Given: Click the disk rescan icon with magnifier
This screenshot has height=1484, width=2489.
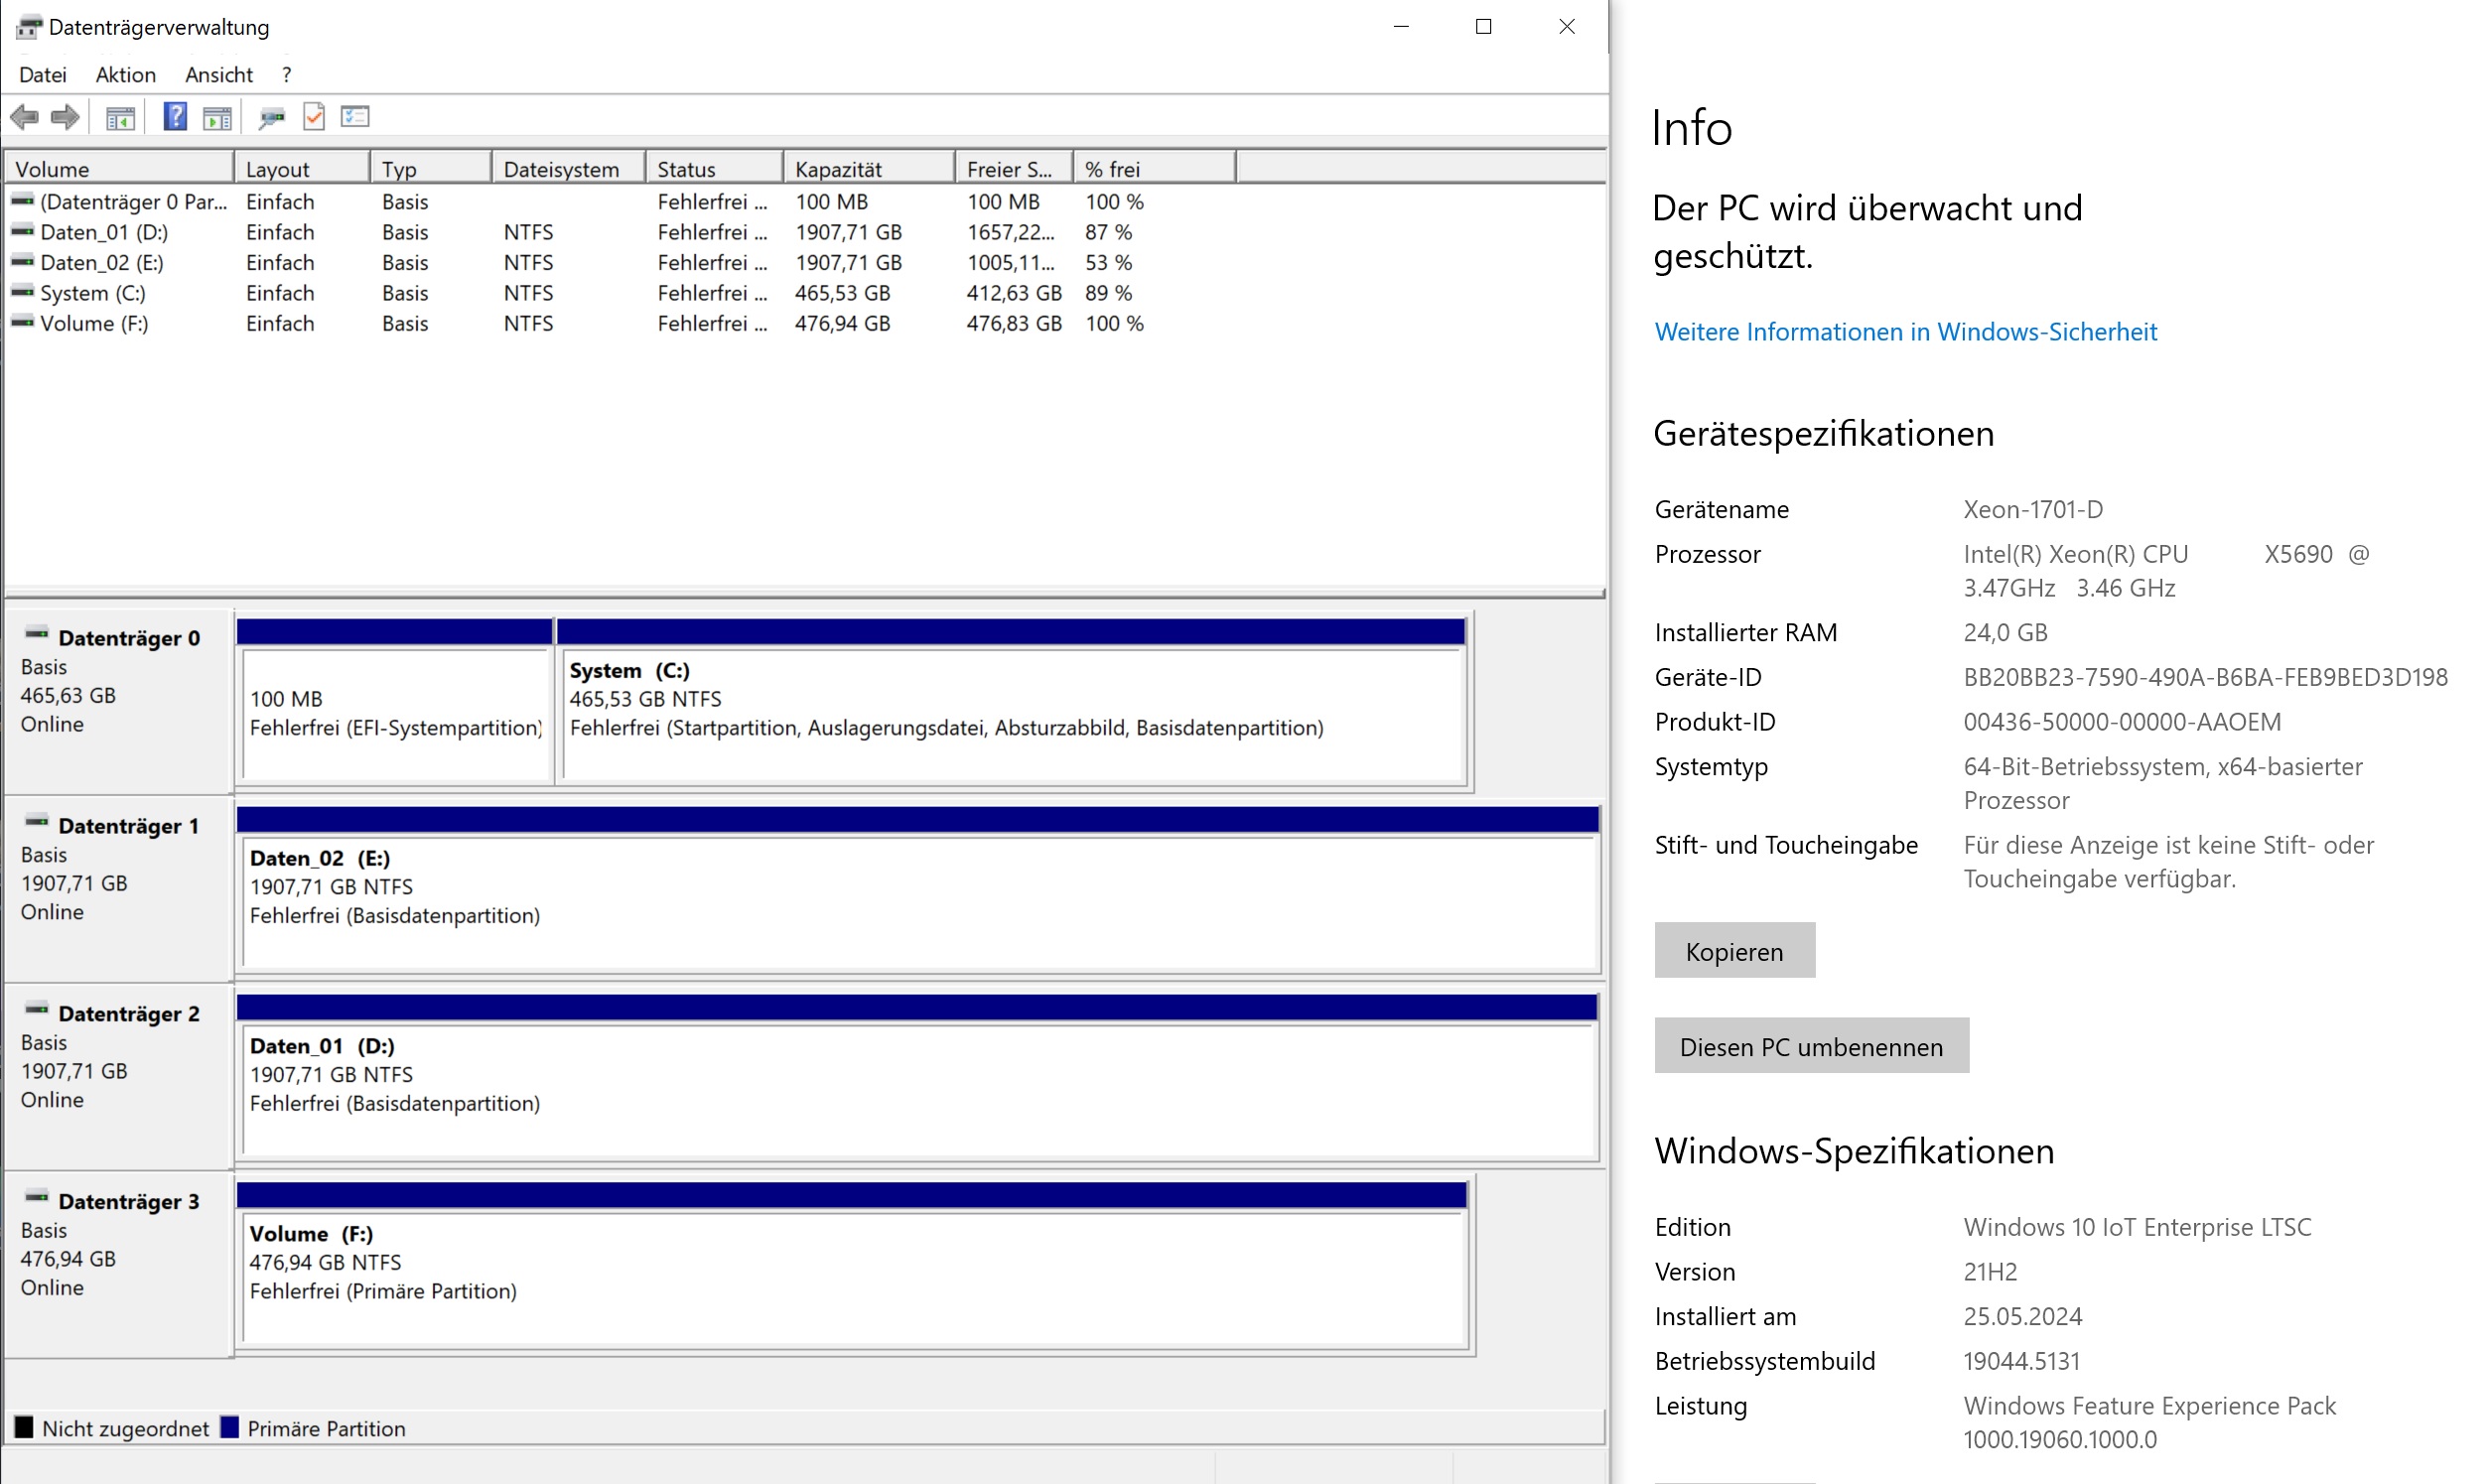Looking at the screenshot, I should tap(271, 118).
